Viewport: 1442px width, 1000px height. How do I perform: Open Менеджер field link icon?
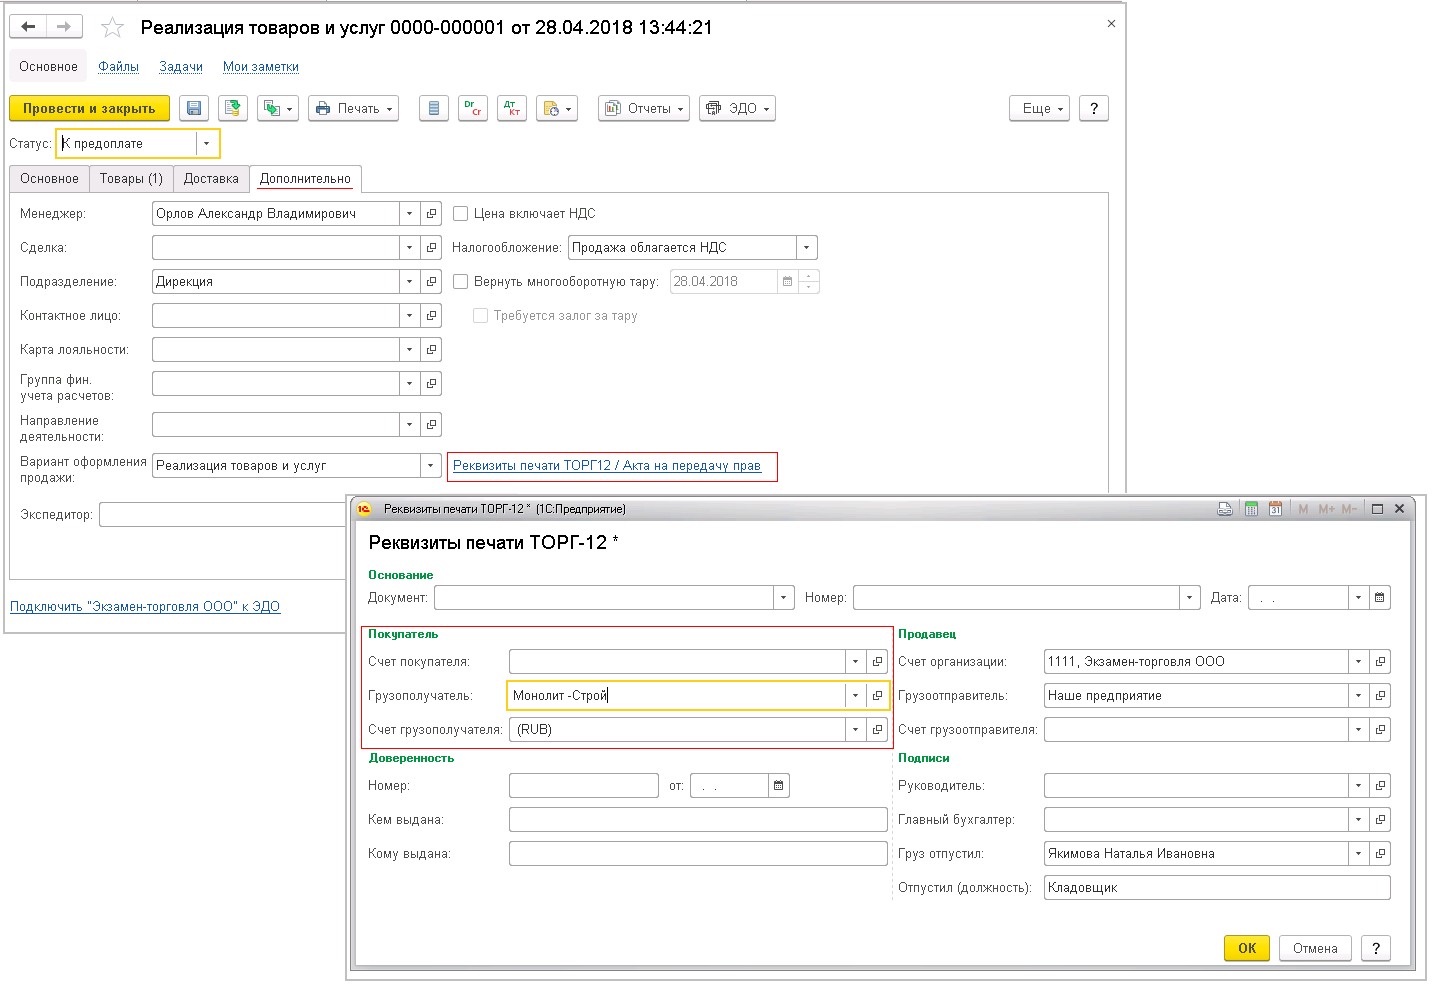pos(431,213)
